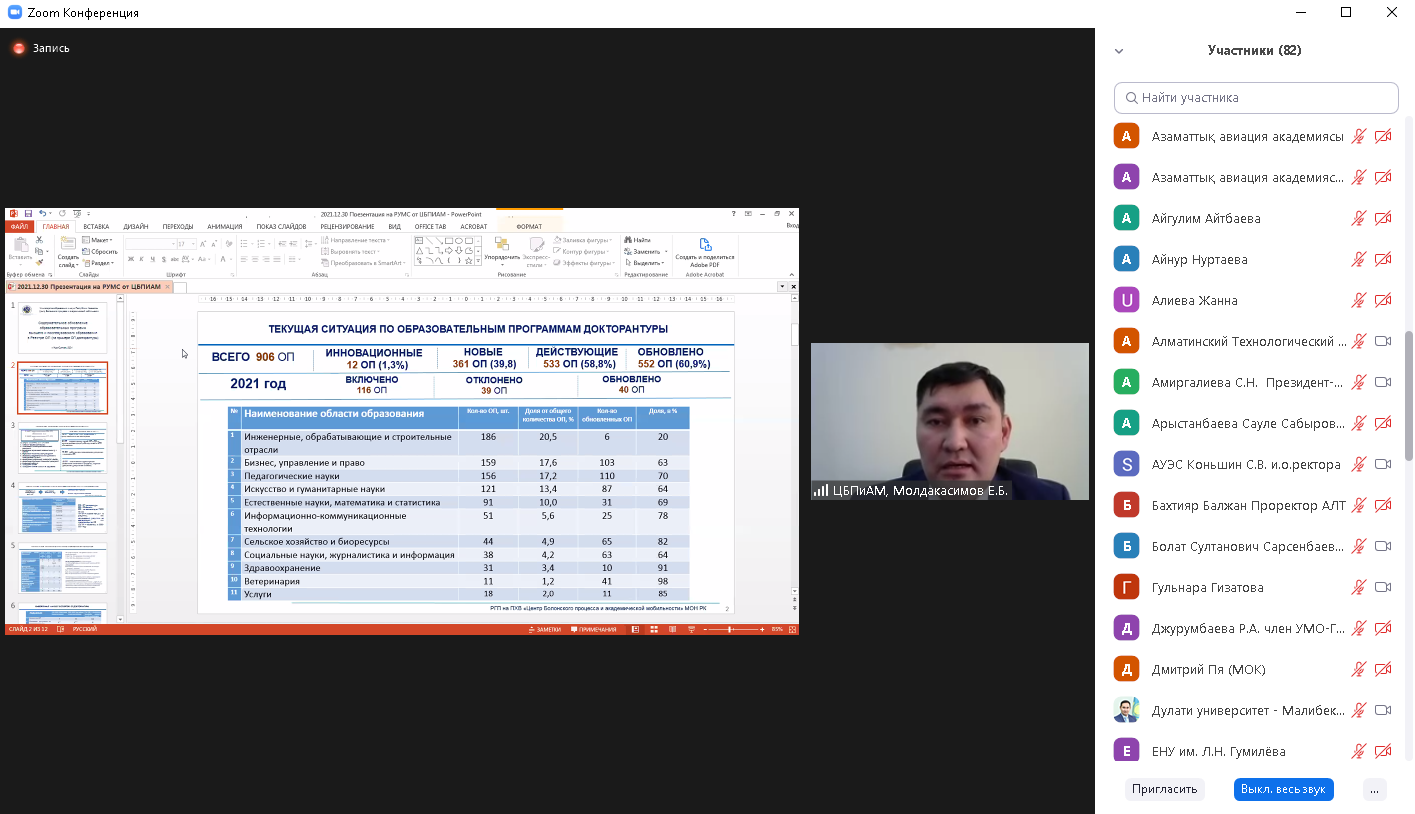
Task: Click the camera icon for Гульнара Гизатова
Action: (x=1383, y=587)
